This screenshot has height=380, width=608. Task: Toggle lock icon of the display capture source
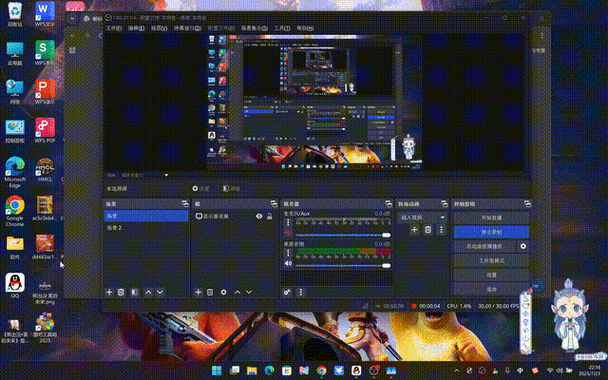[269, 216]
